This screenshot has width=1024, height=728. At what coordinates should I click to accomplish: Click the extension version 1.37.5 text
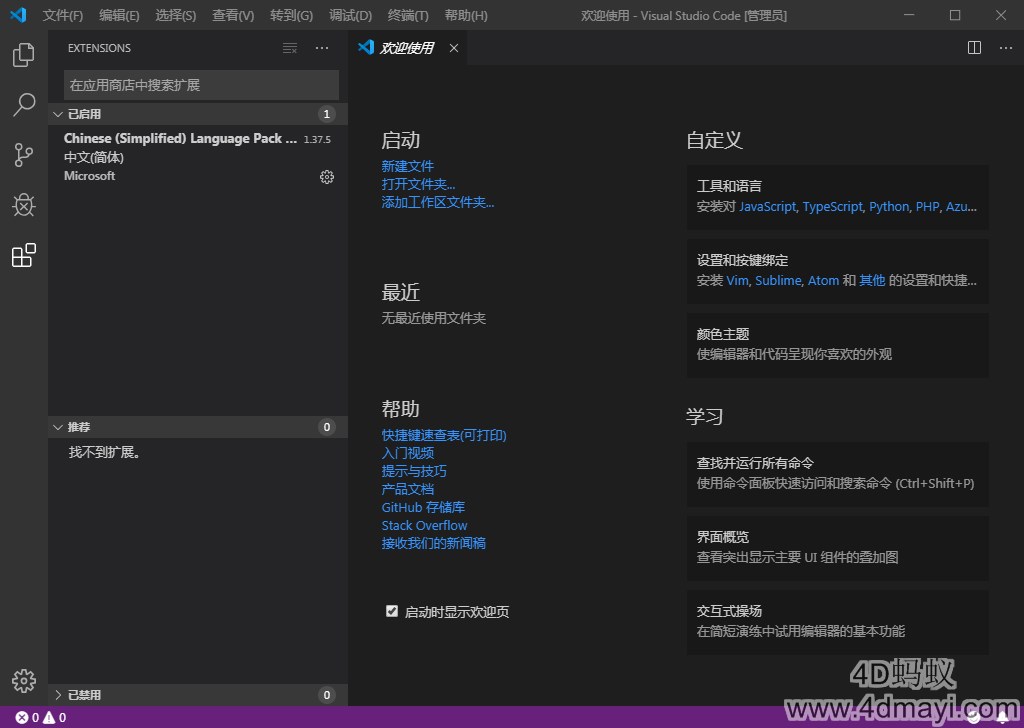pos(317,139)
